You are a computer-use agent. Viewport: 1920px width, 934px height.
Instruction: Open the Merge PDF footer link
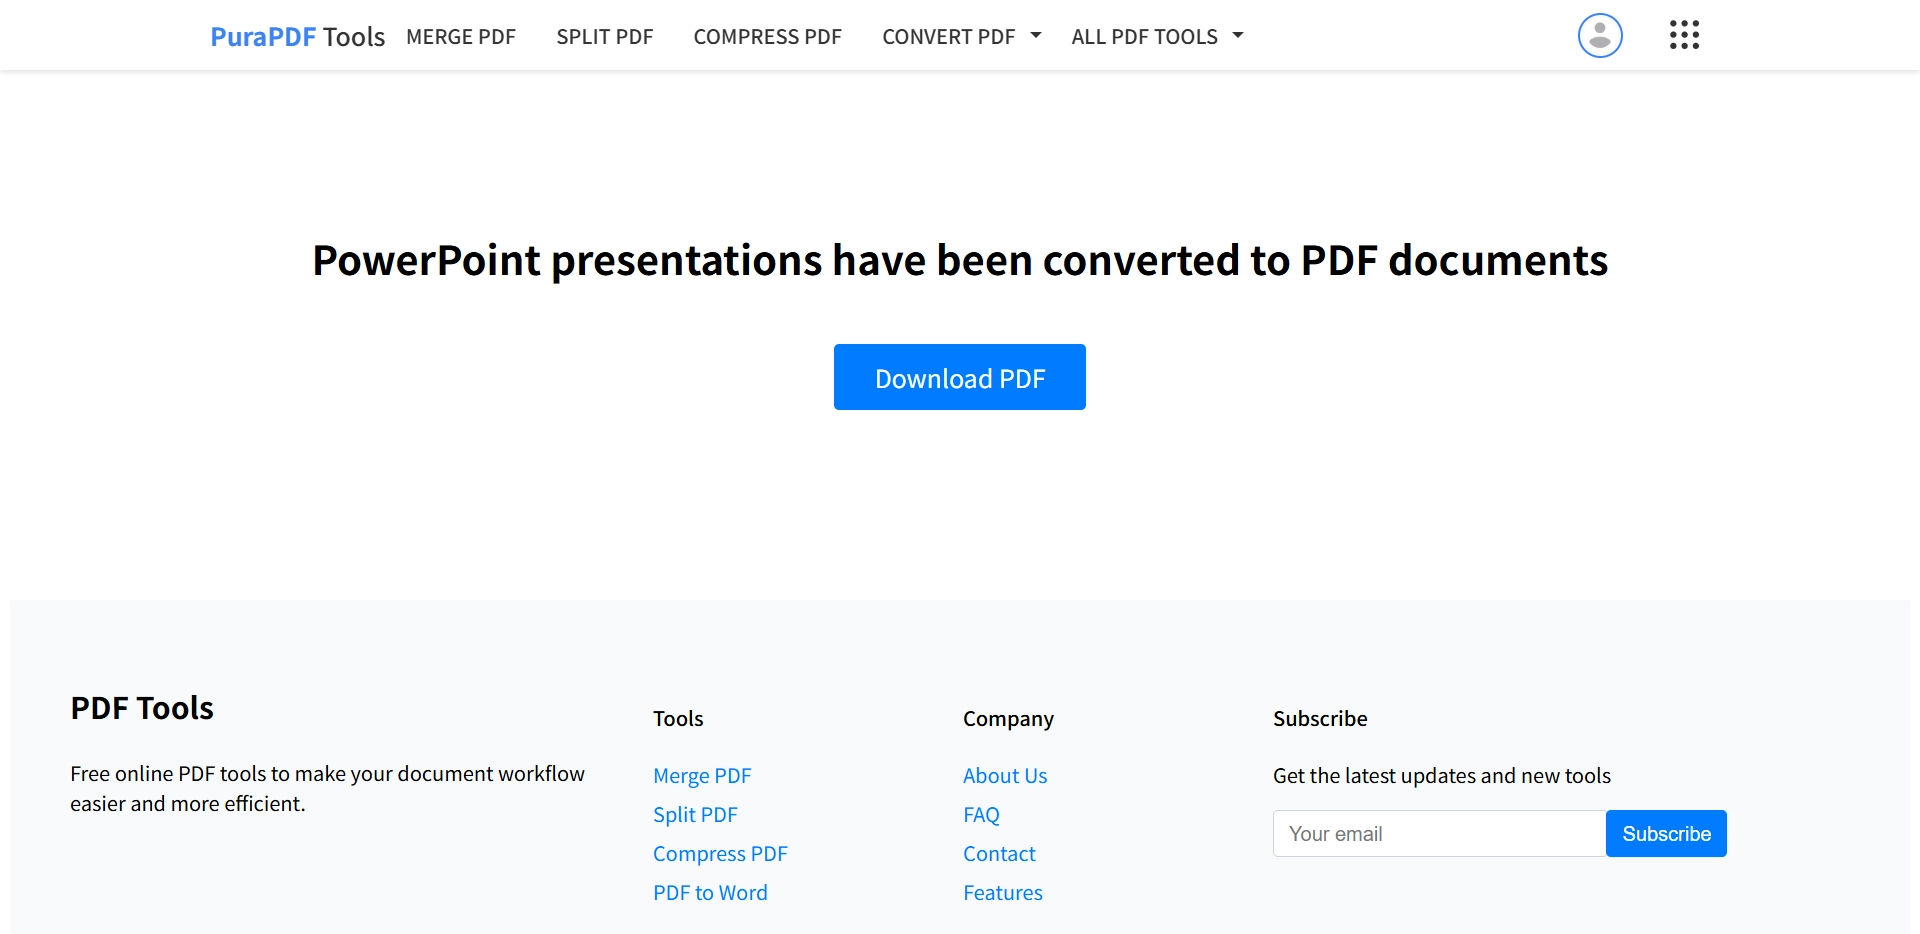pyautogui.click(x=702, y=775)
